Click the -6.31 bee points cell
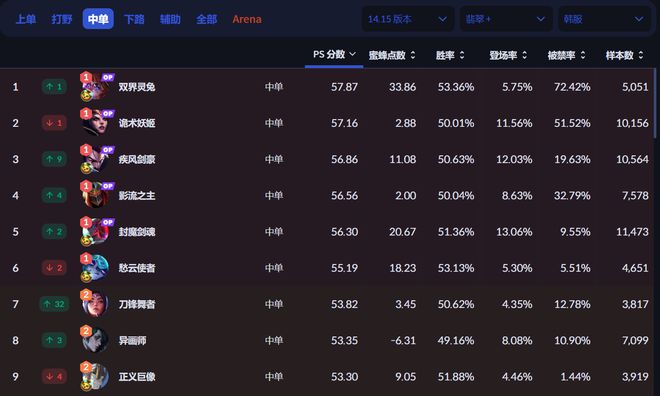The width and height of the screenshot is (660, 396). (x=403, y=340)
